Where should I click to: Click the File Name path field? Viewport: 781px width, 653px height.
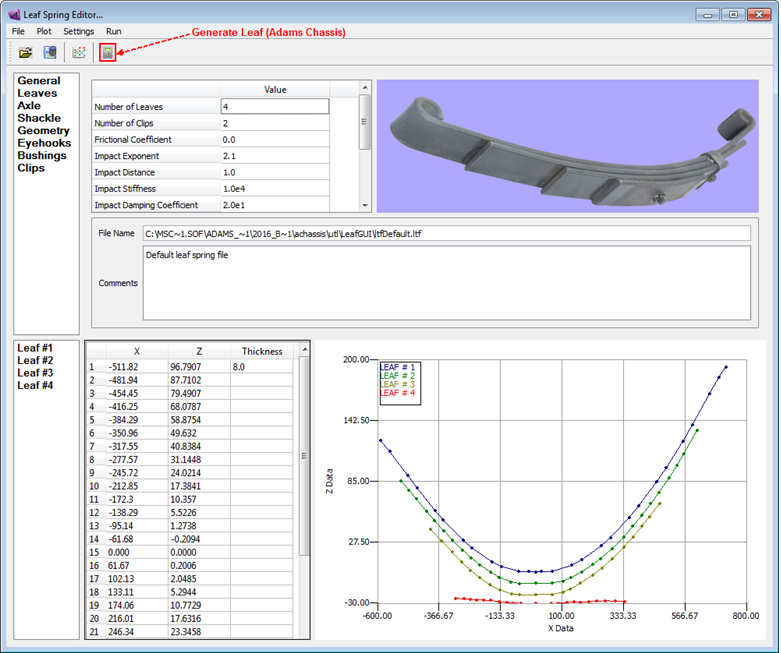447,233
